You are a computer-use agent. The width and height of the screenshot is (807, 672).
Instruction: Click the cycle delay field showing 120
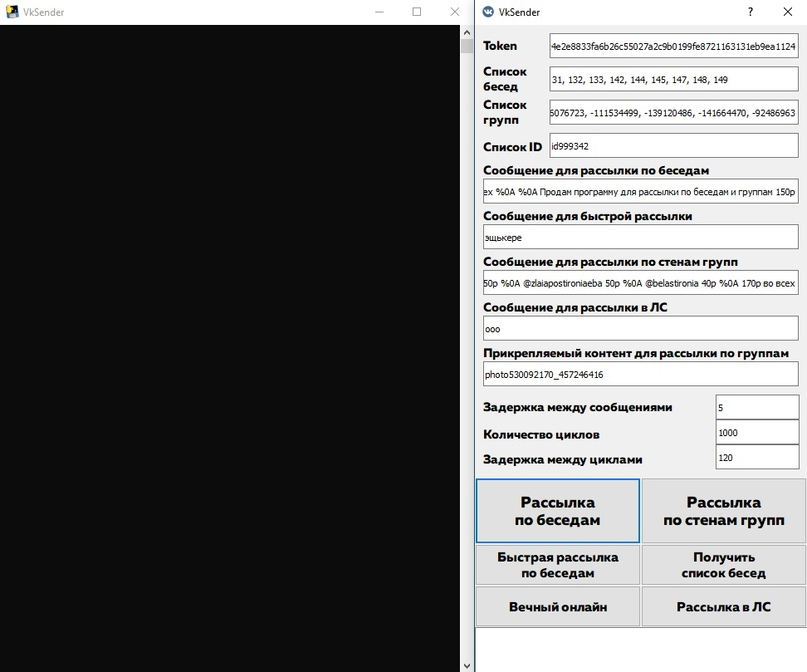(x=757, y=457)
